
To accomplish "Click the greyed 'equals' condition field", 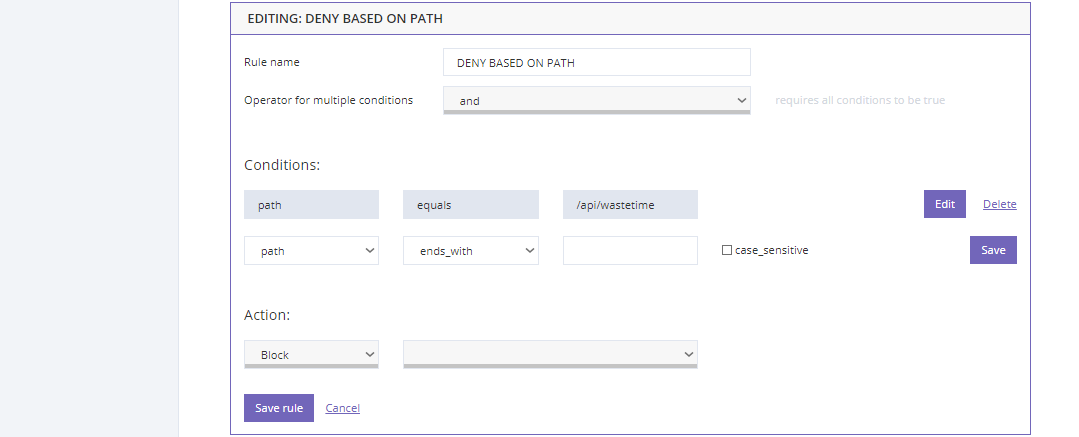I will tap(471, 204).
